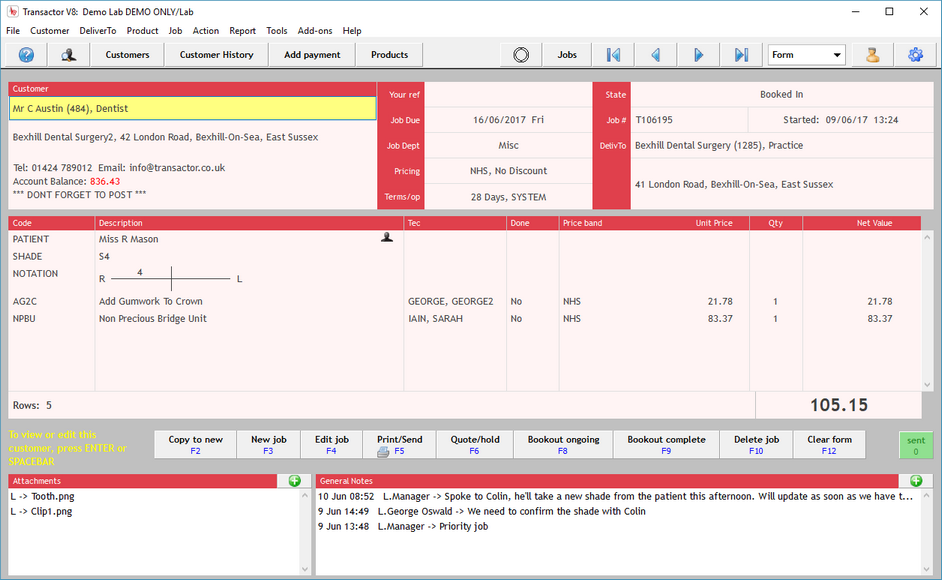
Task: Click the patient icon next to Miss R Mason
Action: pyautogui.click(x=387, y=238)
